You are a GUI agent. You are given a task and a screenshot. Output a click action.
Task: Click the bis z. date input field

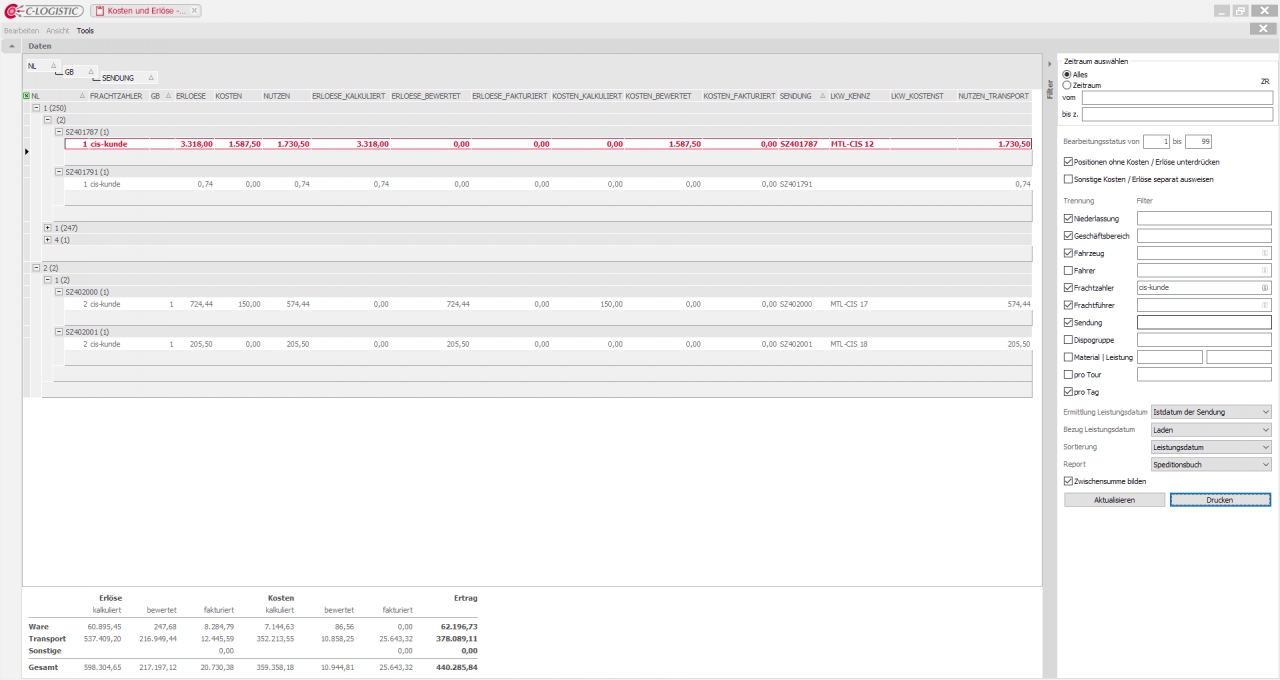tap(1176, 115)
